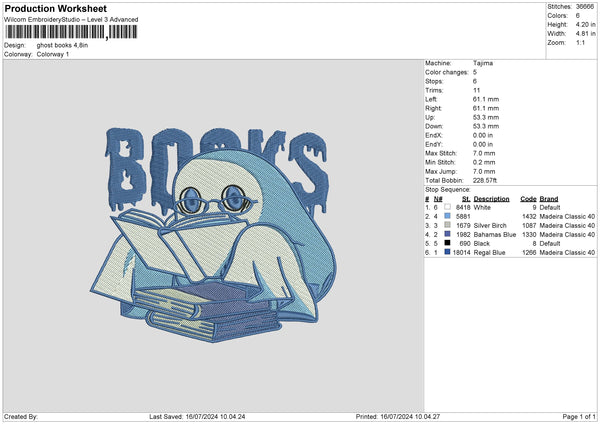This screenshot has height=424, width=600.
Task: Click the Silver Birch color swatch
Action: [447, 225]
